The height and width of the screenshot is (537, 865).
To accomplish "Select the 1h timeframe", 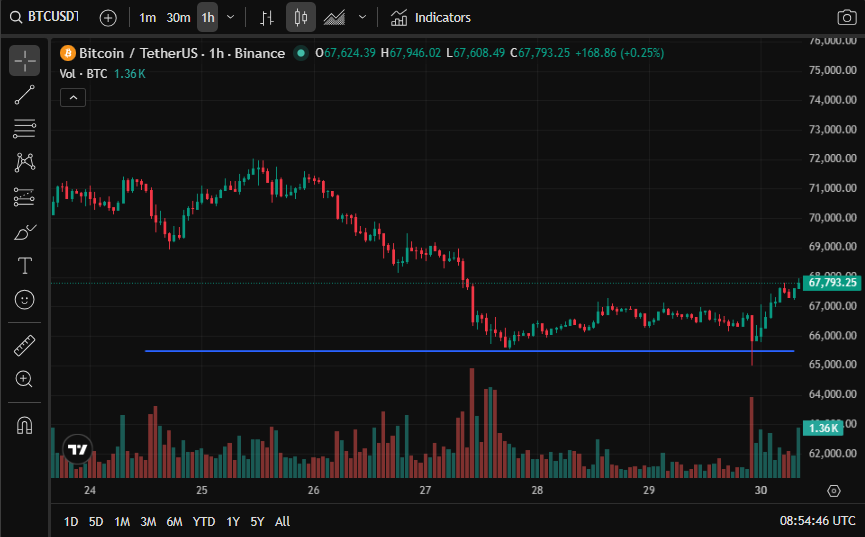I will [x=207, y=18].
